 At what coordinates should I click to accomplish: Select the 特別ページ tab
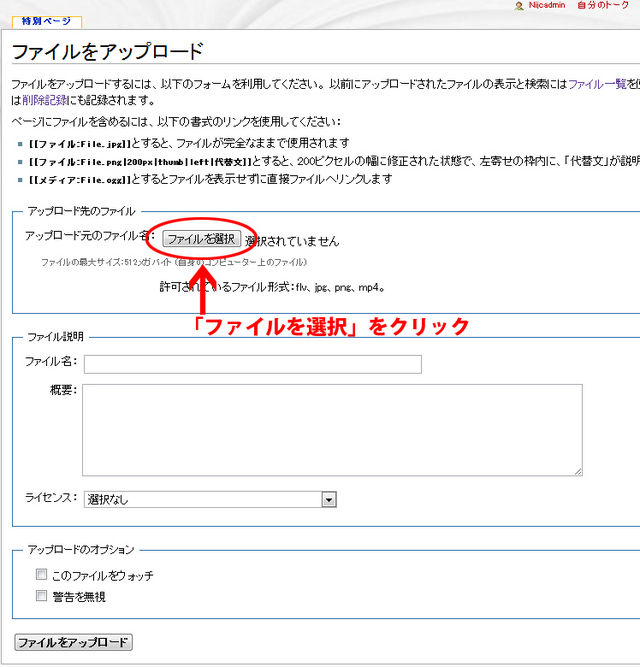(x=46, y=21)
